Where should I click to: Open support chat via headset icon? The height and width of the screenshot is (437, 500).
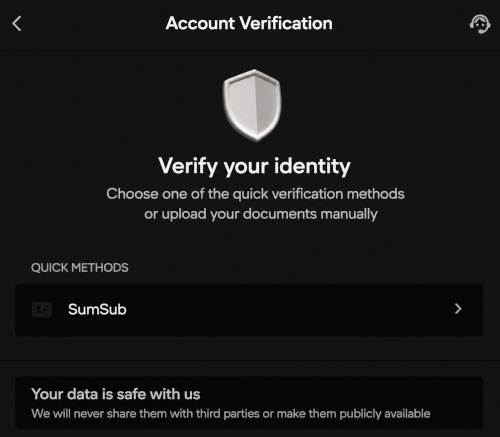point(480,24)
